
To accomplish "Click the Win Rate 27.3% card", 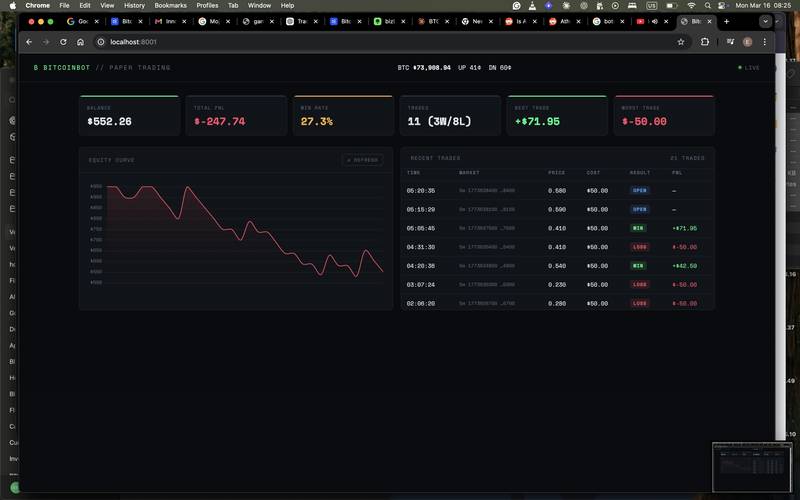I will tap(343, 116).
